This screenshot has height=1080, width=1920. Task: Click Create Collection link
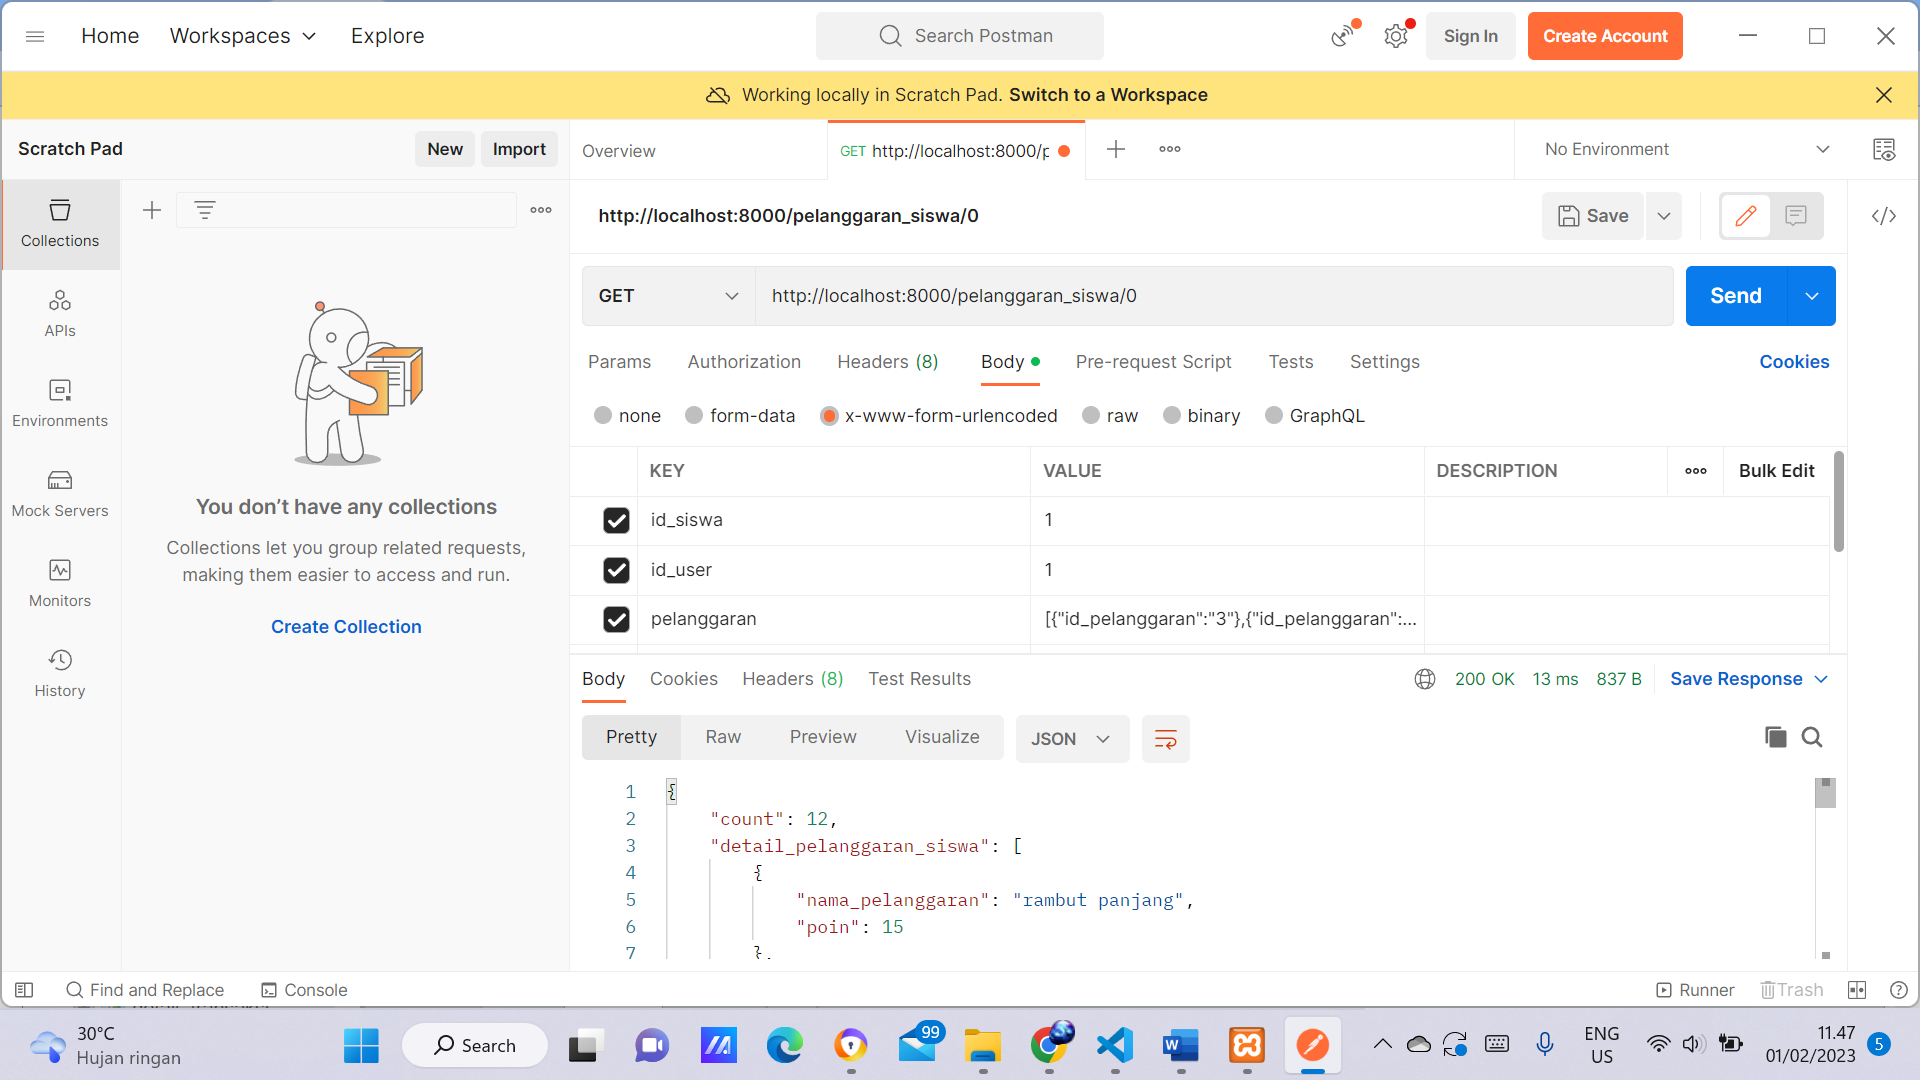point(346,626)
